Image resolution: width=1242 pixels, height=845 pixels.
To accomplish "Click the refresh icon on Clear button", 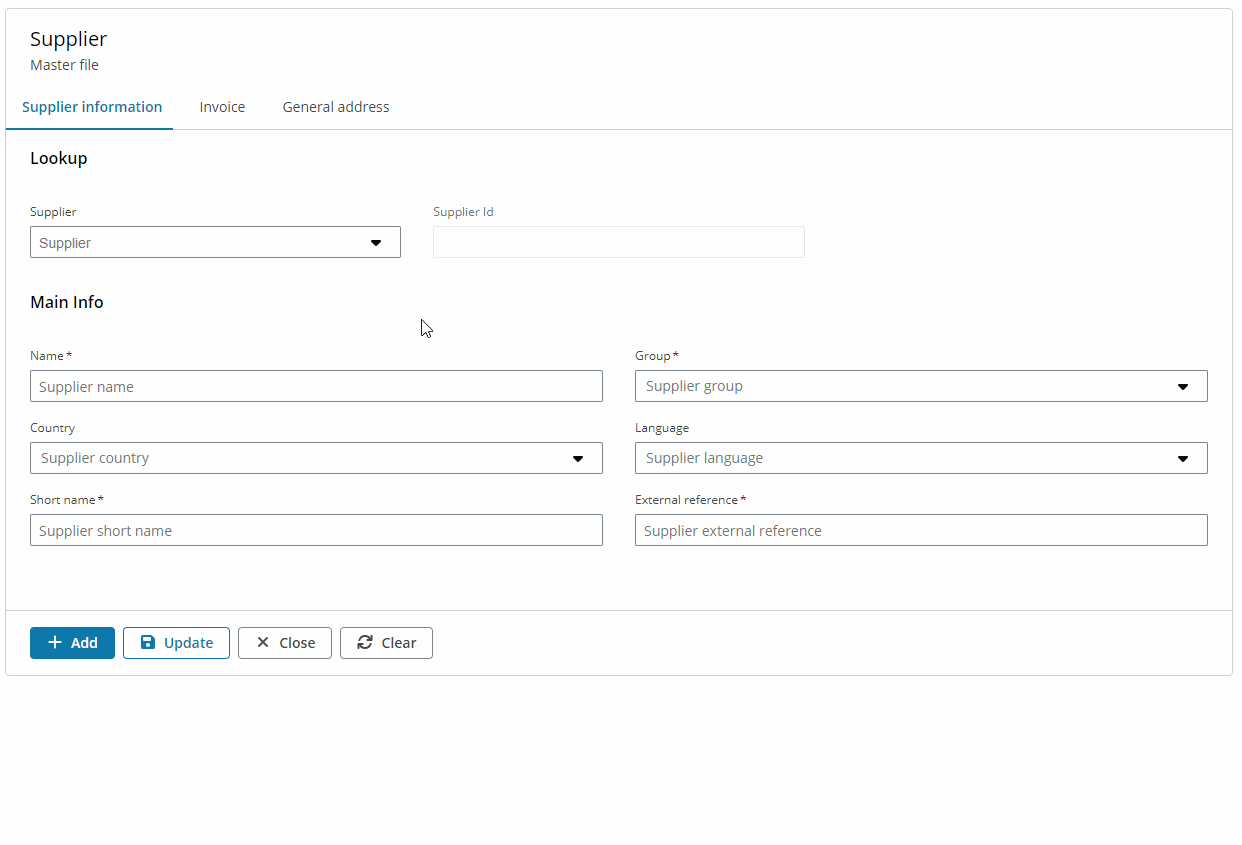I will [366, 643].
